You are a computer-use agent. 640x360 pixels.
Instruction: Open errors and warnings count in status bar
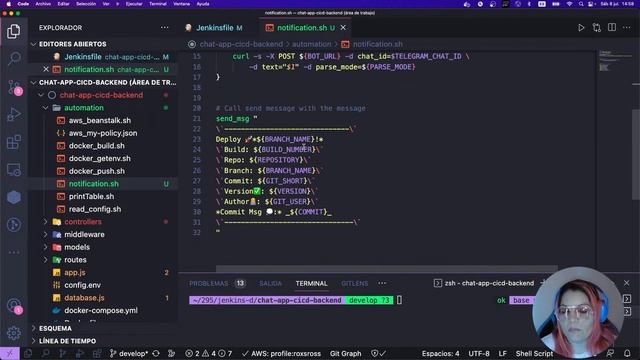pyautogui.click(x=209, y=353)
